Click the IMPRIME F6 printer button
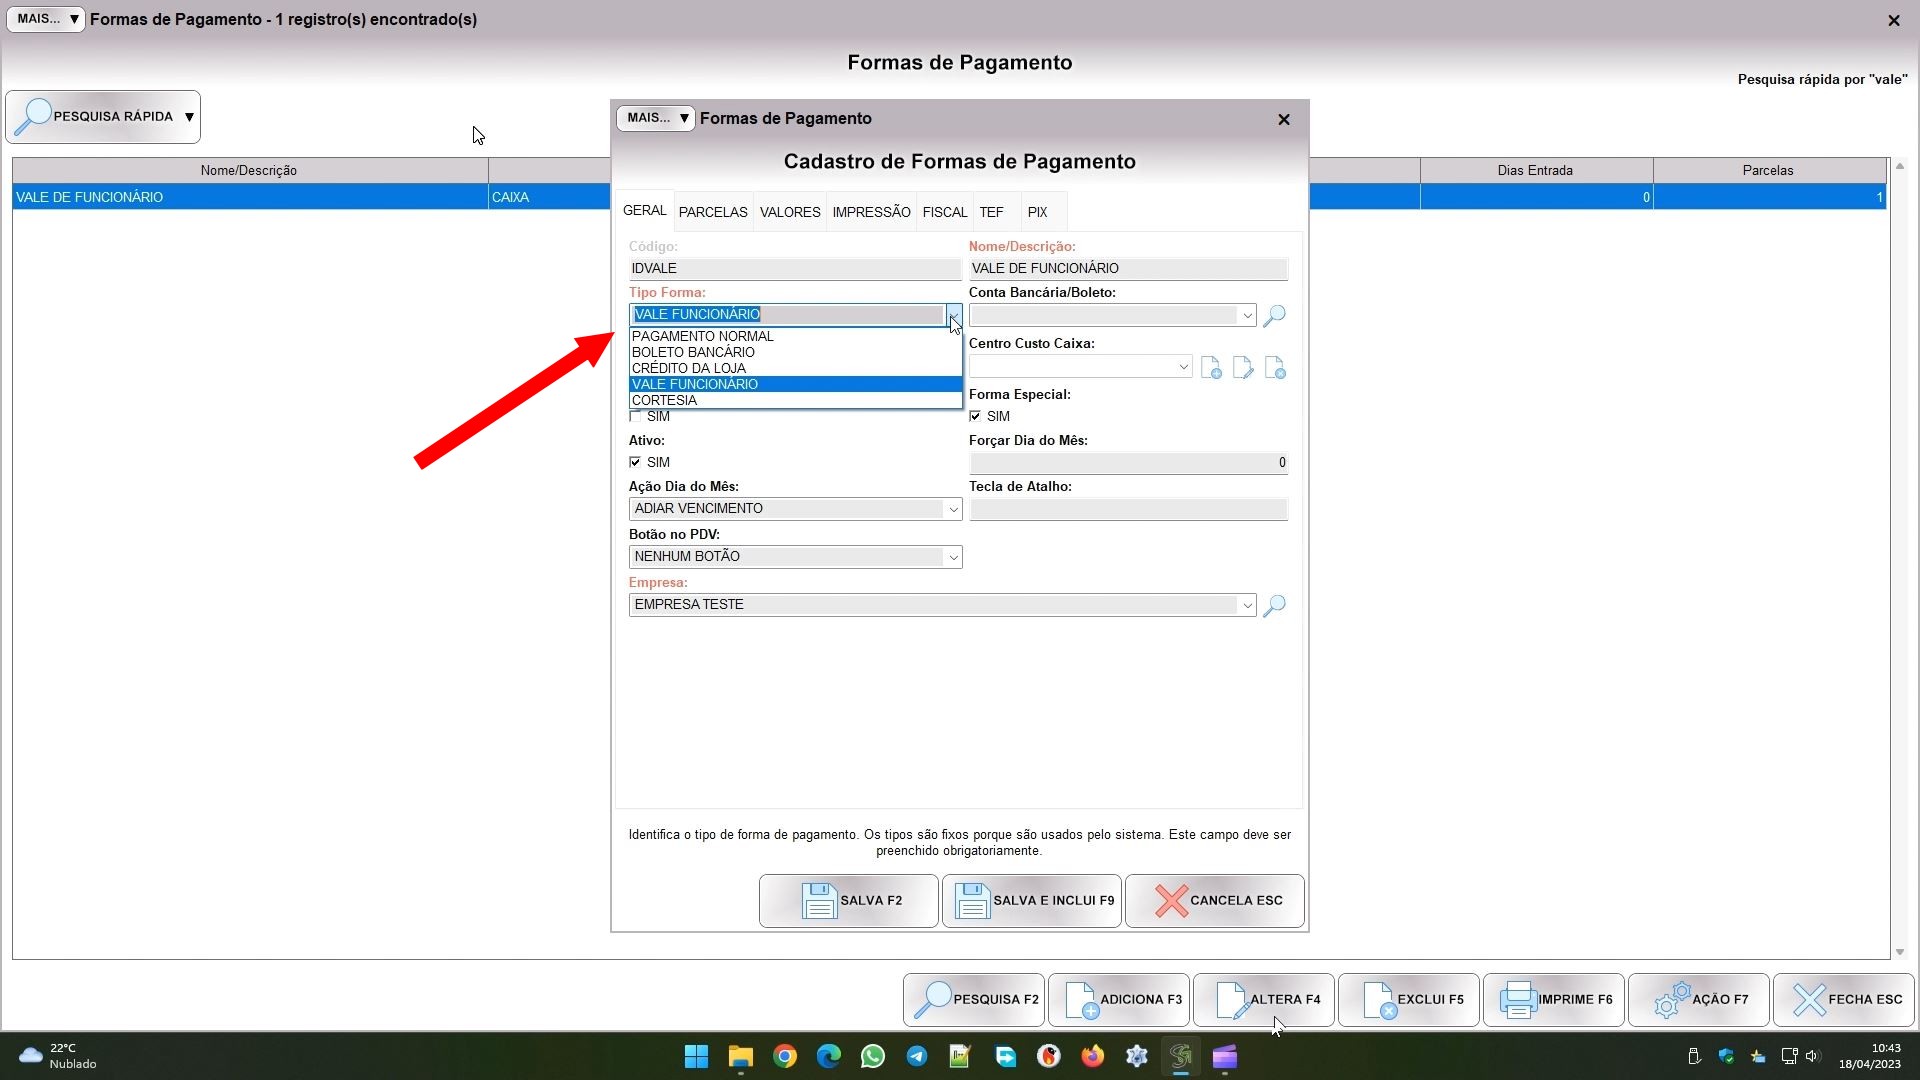The image size is (1920, 1080). (x=1554, y=999)
